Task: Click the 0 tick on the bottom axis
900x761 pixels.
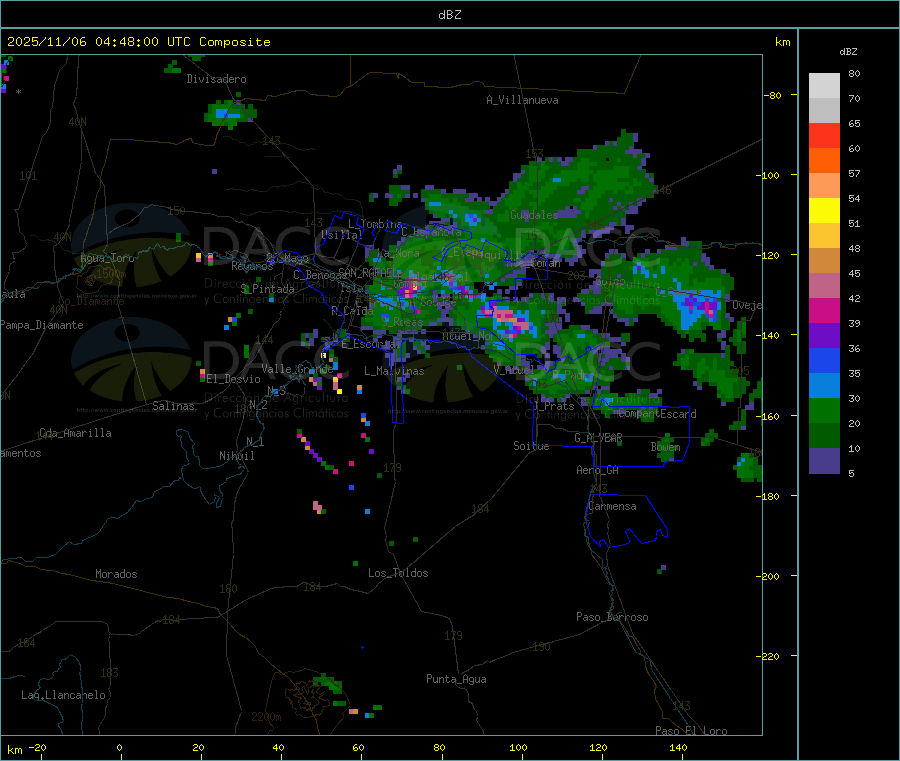Action: pos(119,747)
